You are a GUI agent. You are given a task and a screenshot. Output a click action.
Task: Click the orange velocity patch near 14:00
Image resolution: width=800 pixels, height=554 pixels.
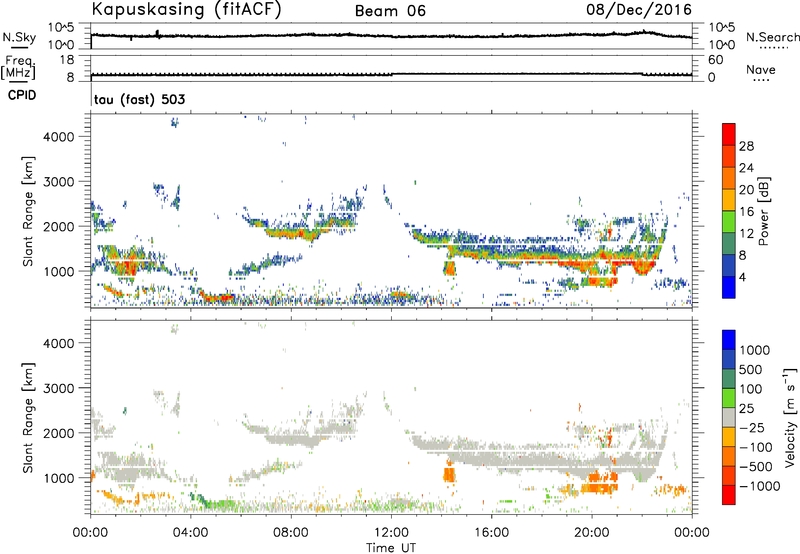449,475
